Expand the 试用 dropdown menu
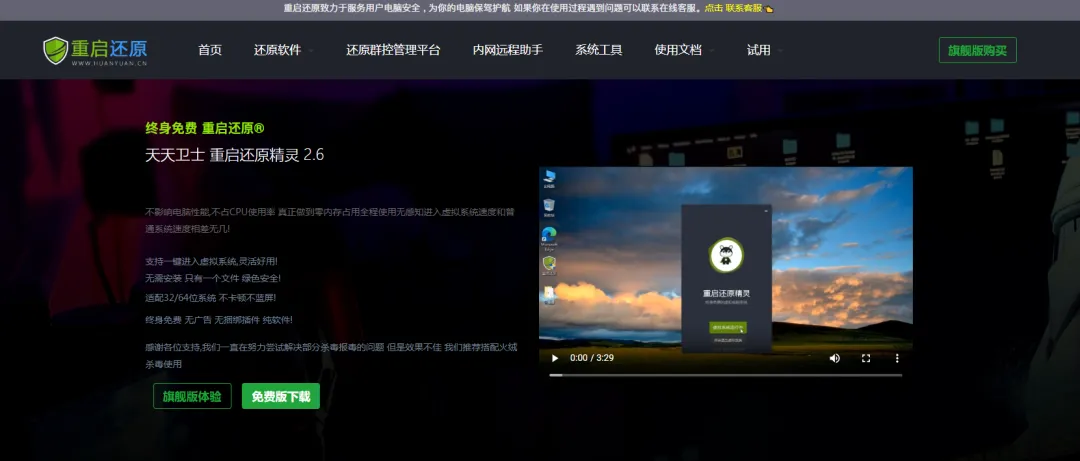This screenshot has width=1080, height=461. (764, 50)
